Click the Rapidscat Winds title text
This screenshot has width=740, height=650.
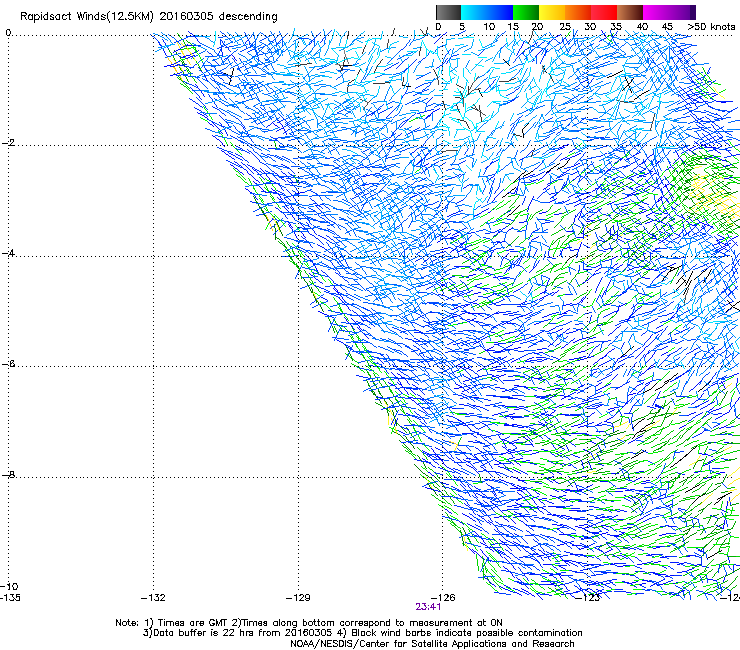[x=149, y=17]
